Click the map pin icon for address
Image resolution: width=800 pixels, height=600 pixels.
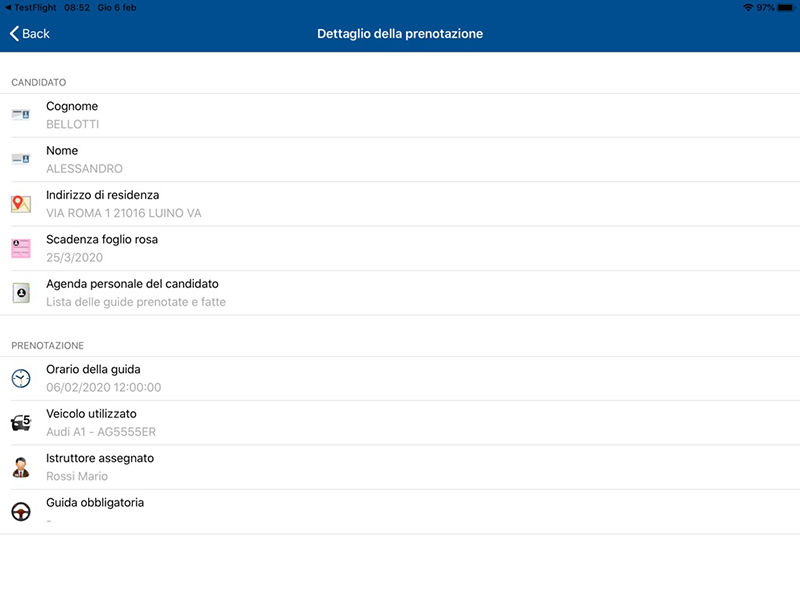[x=21, y=204]
